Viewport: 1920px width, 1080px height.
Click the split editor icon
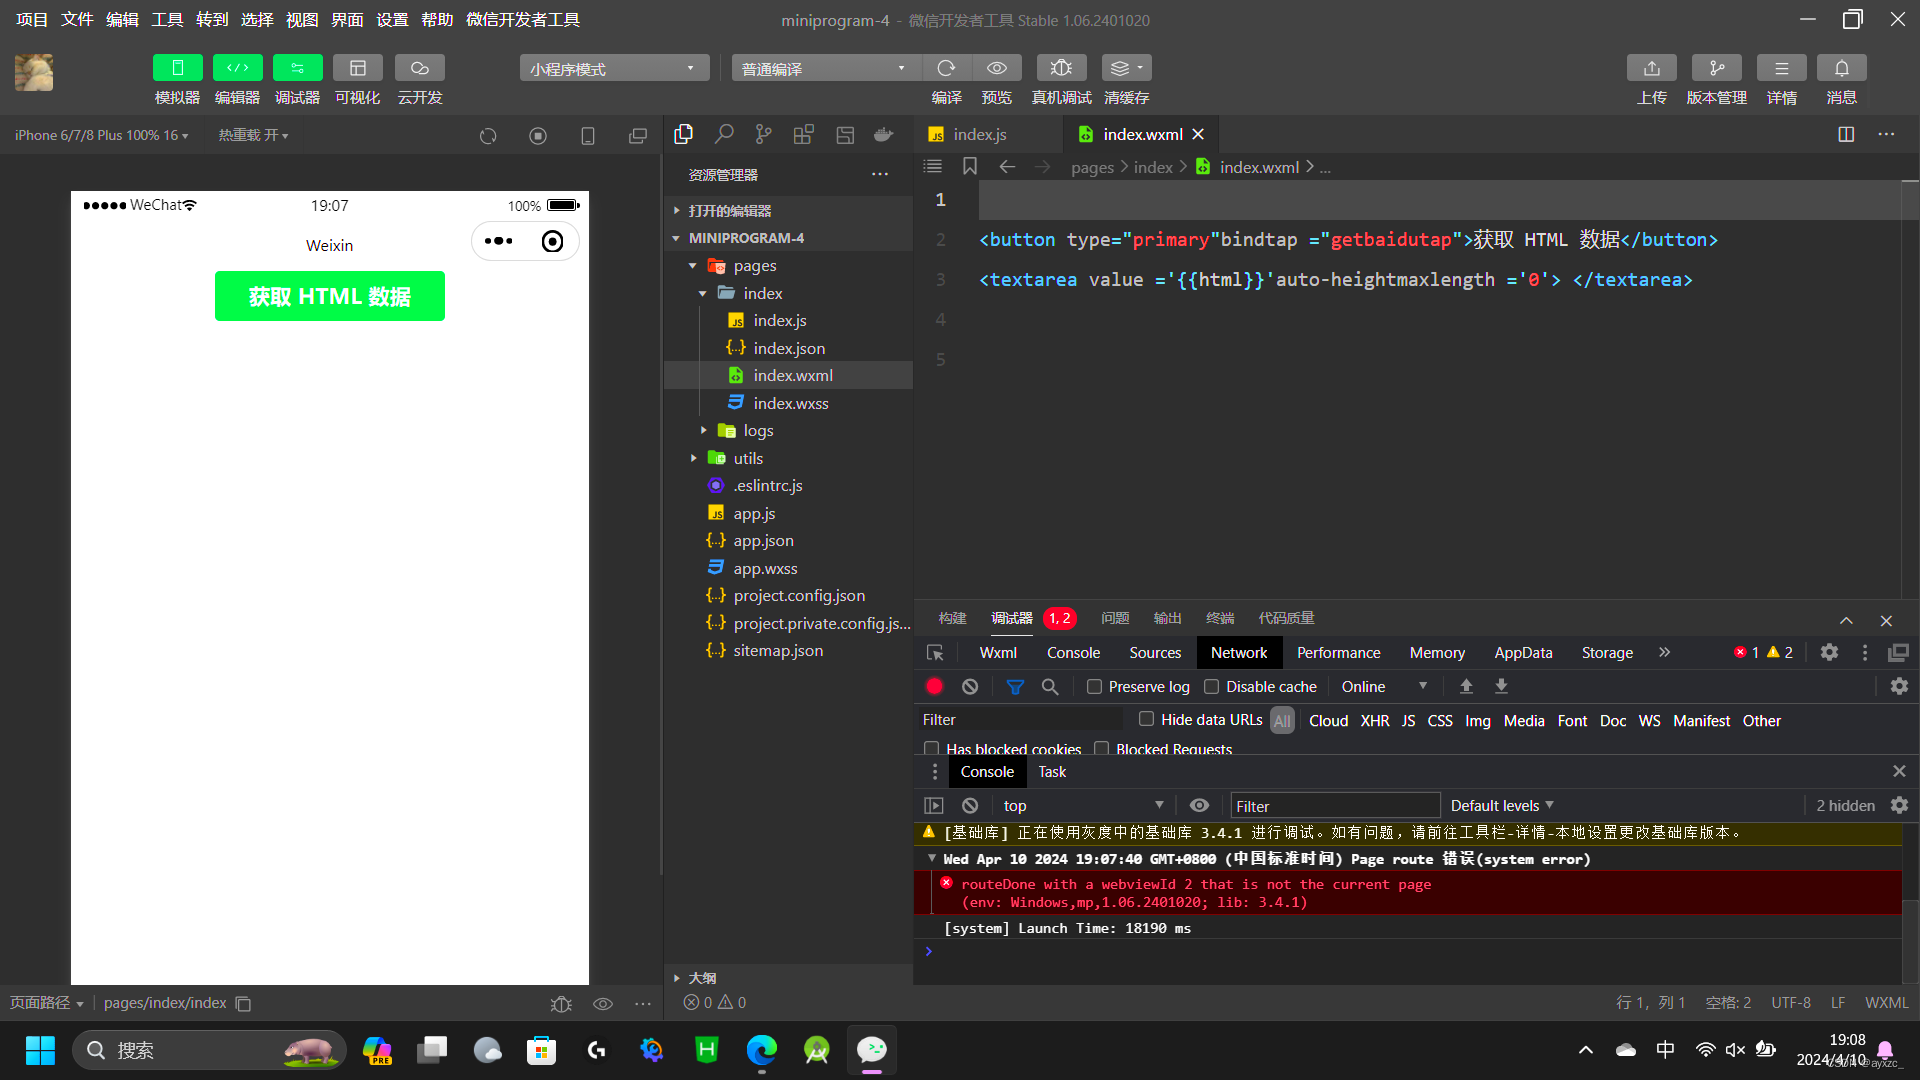(1846, 134)
